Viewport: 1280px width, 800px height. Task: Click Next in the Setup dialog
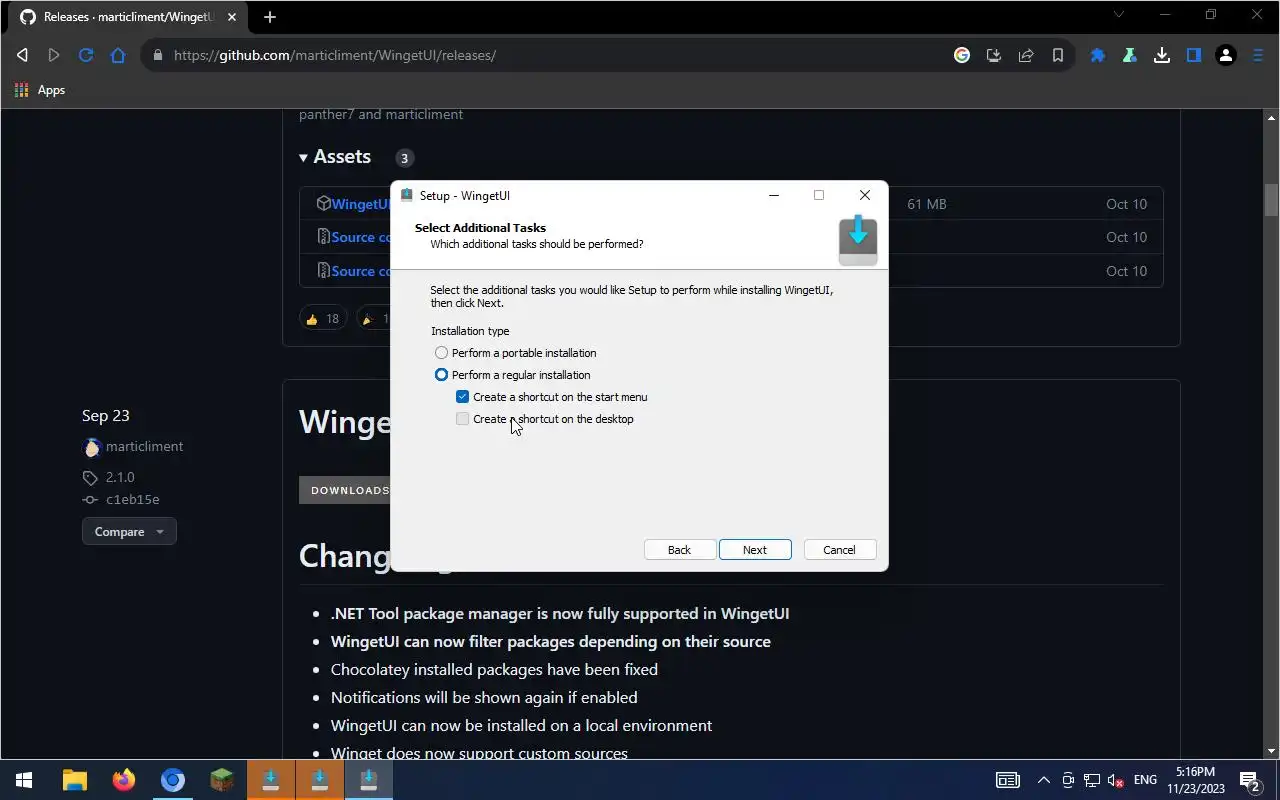click(755, 550)
